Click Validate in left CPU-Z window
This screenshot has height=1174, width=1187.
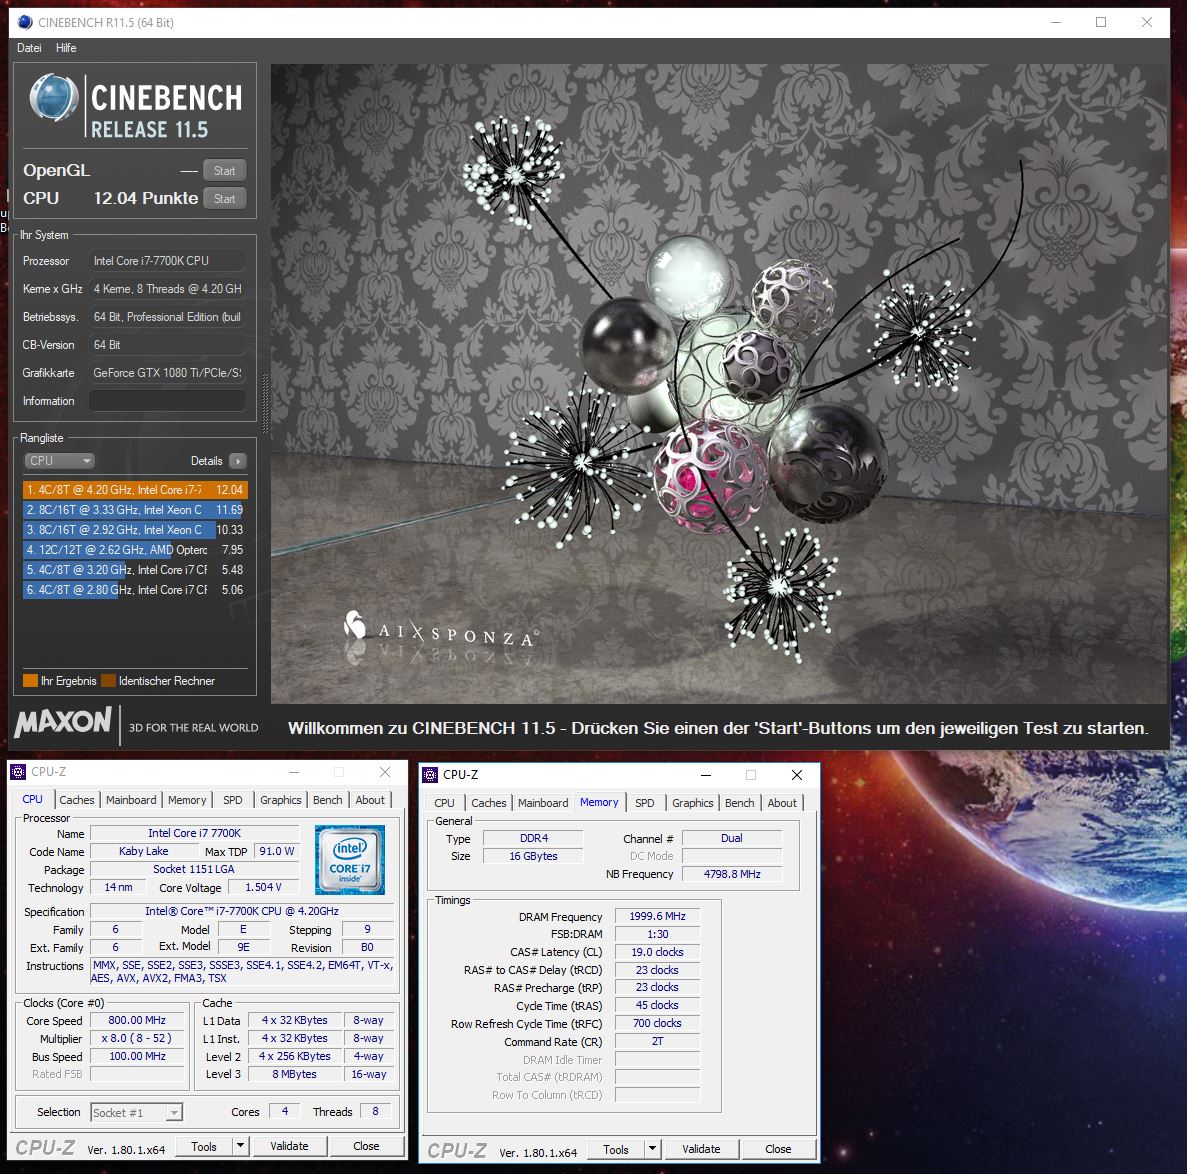pyautogui.click(x=289, y=1146)
